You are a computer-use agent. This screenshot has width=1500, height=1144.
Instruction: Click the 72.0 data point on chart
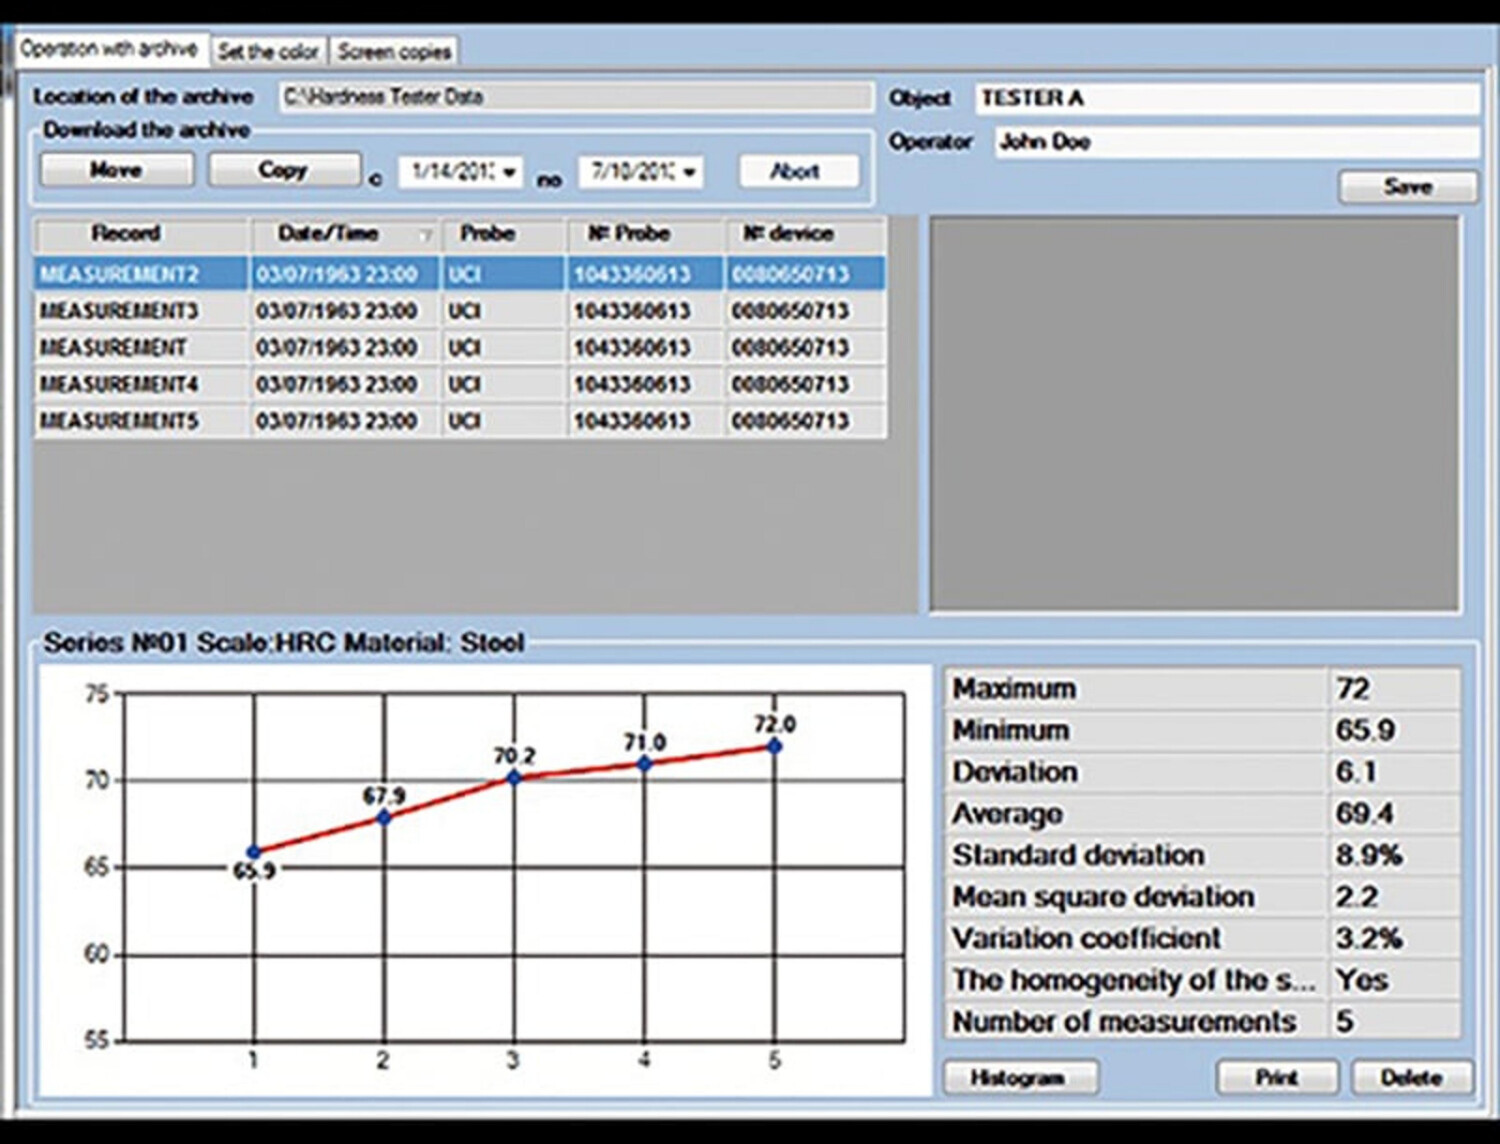point(774,746)
